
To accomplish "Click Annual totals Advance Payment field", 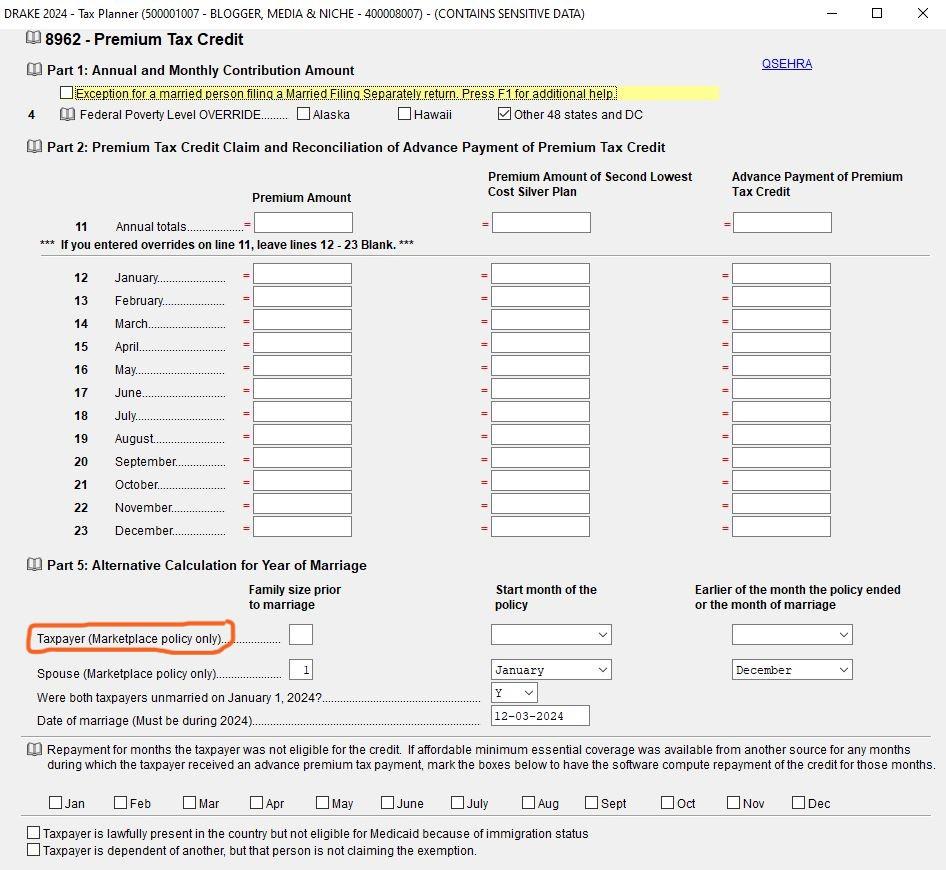I will tap(783, 223).
